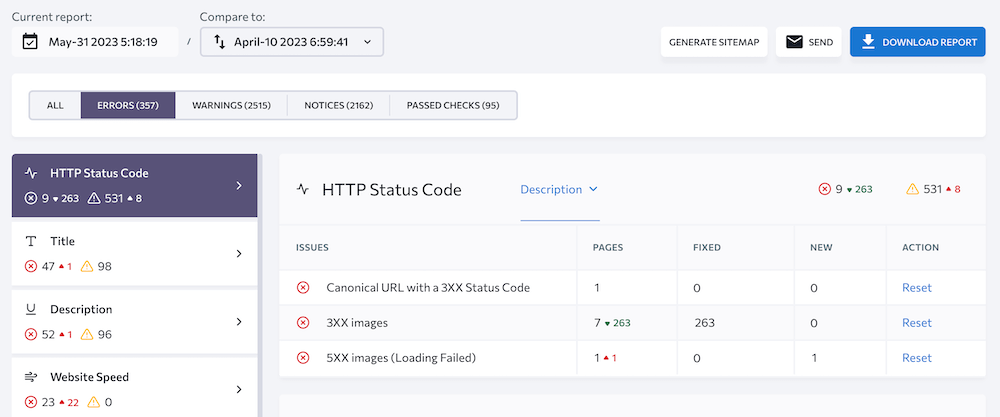This screenshot has height=417, width=1000.
Task: Click the pulse icon next to the HTTP Status Code heading
Action: coord(303,189)
